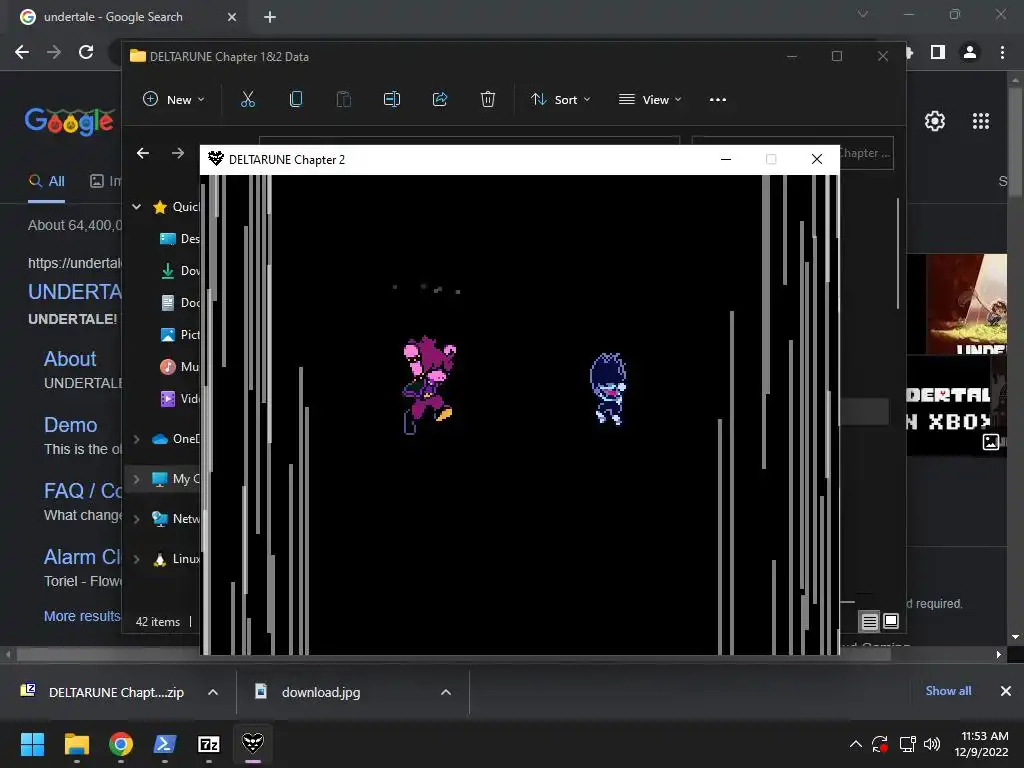
Task: Open PowerShell from the taskbar
Action: (165, 744)
